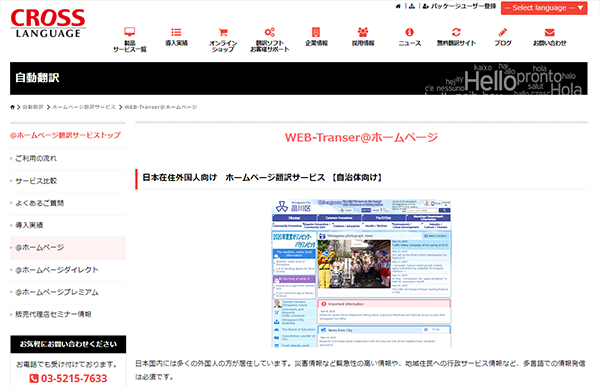Open パッケージユーザー登録 link
This screenshot has height=386, width=600.
click(459, 6)
